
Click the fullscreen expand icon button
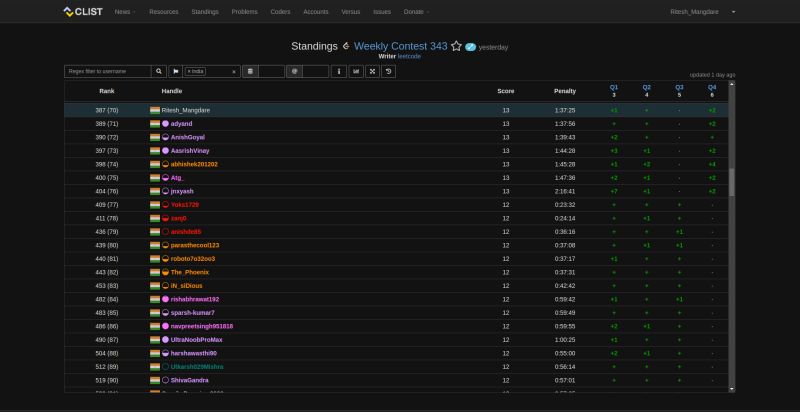pos(372,72)
